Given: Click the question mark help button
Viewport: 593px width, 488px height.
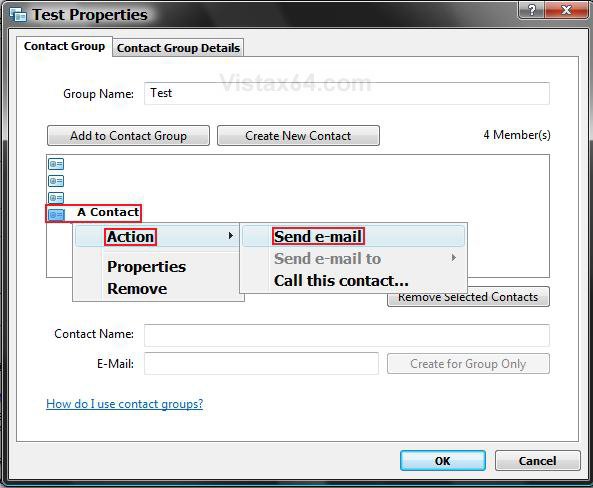Looking at the screenshot, I should point(532,10).
